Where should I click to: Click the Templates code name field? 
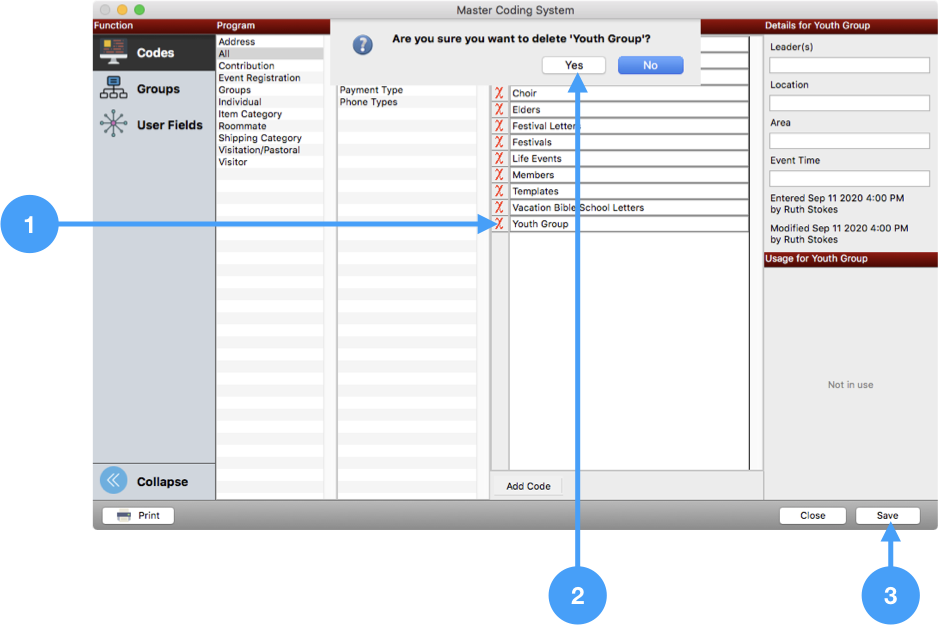coord(629,191)
